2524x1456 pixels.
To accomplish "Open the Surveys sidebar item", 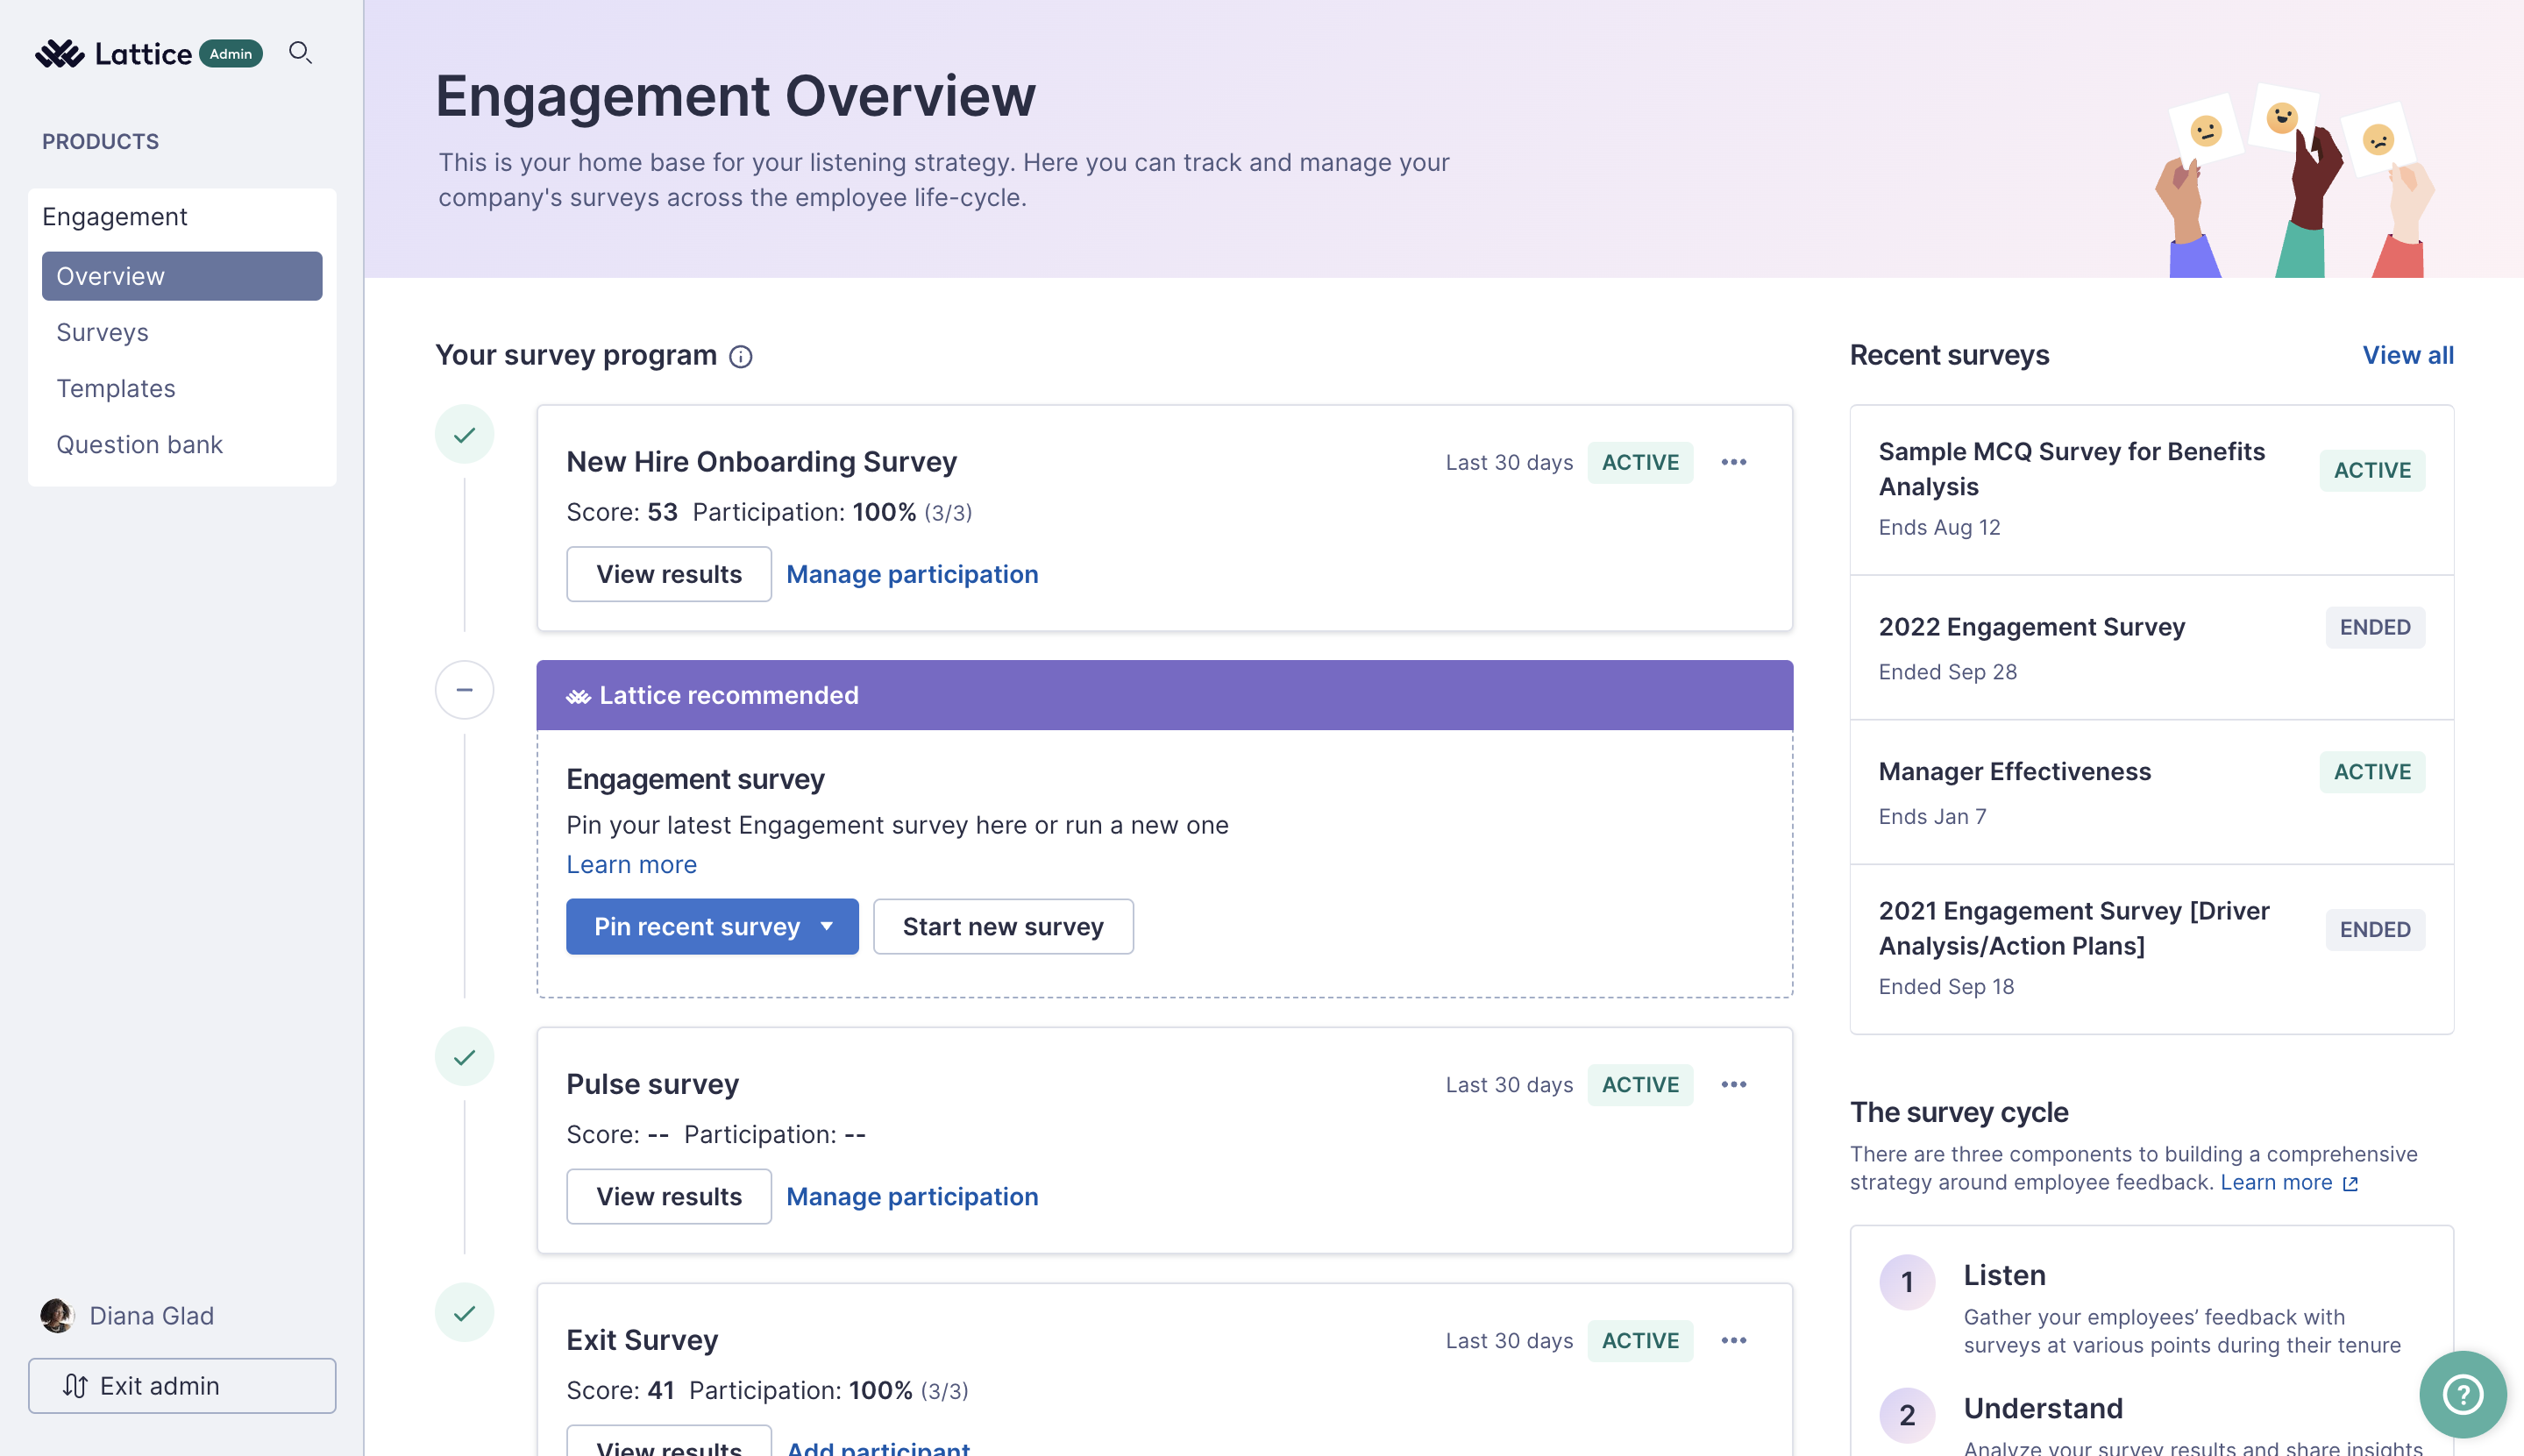I will (x=102, y=332).
